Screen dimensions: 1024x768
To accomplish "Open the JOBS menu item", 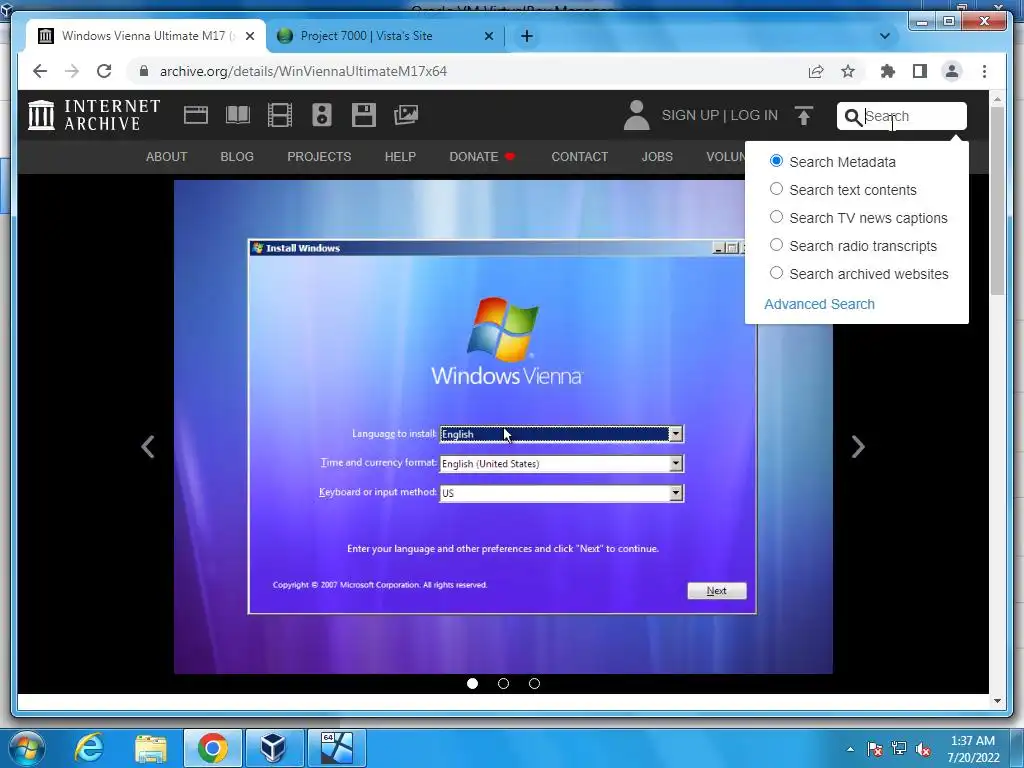I will tap(657, 157).
